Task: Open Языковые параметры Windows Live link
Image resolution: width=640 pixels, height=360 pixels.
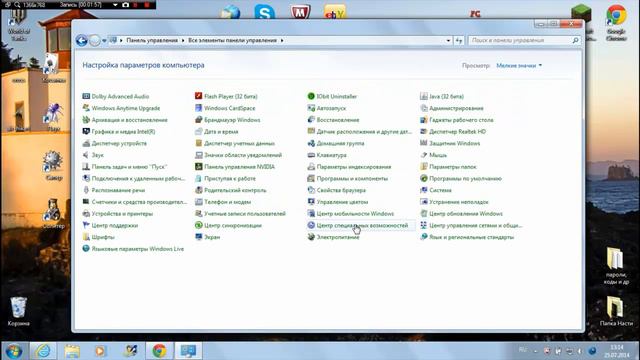Action: point(138,249)
